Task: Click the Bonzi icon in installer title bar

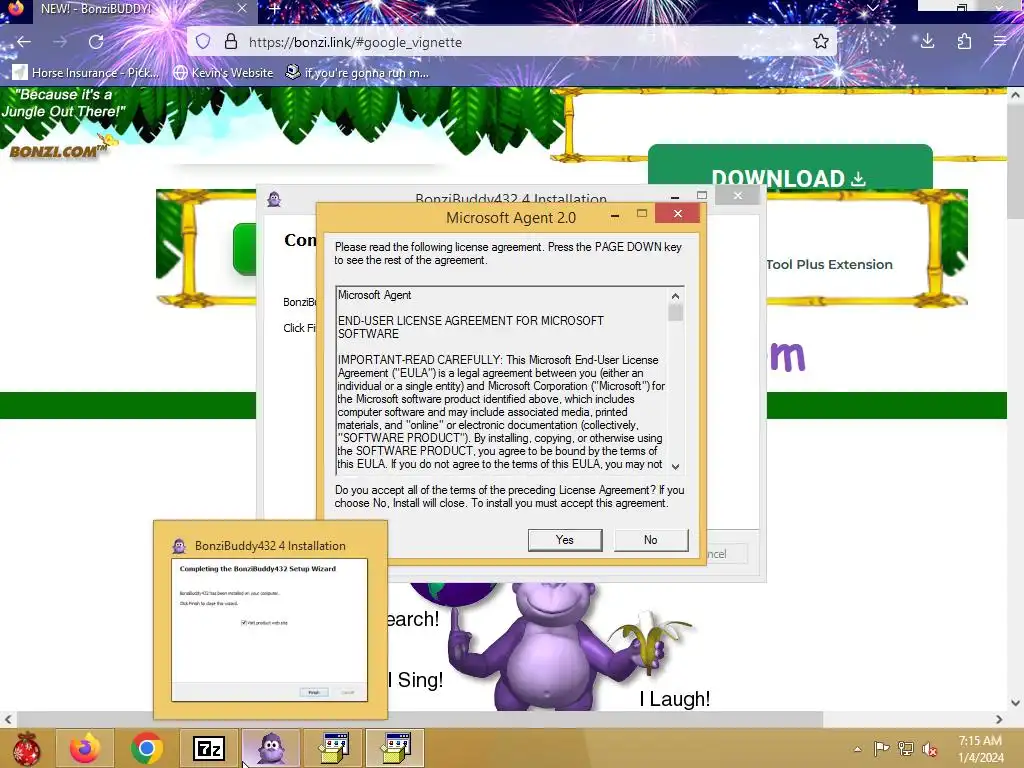Action: pos(274,199)
